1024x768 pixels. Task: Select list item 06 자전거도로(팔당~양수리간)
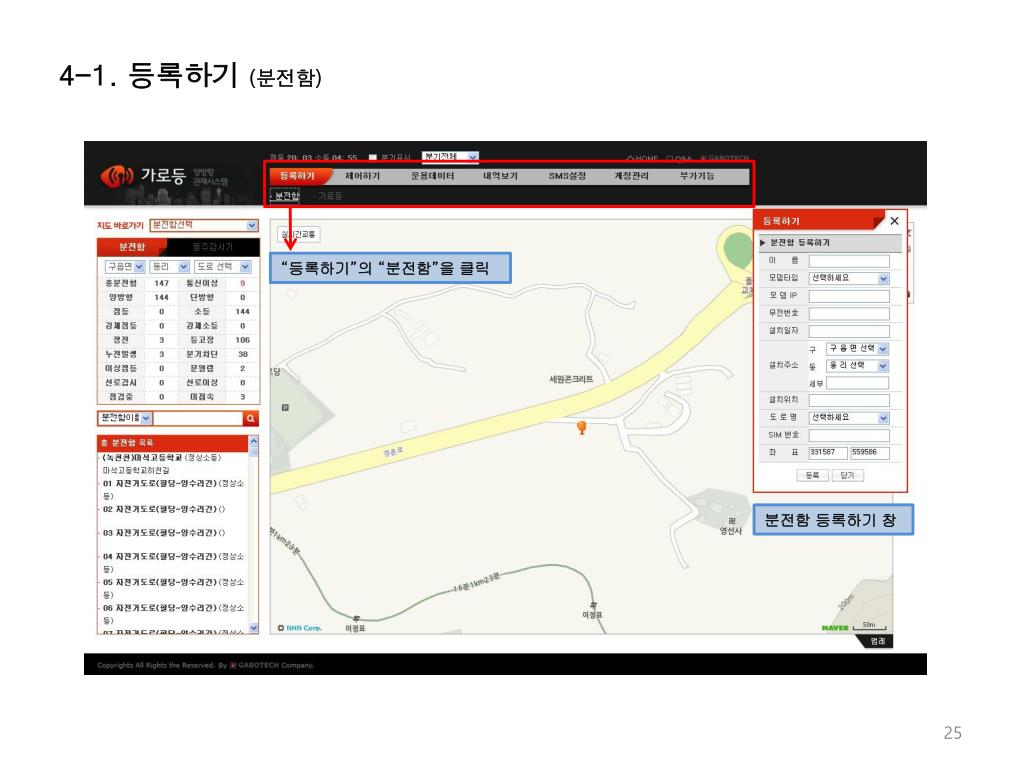pyautogui.click(x=173, y=613)
